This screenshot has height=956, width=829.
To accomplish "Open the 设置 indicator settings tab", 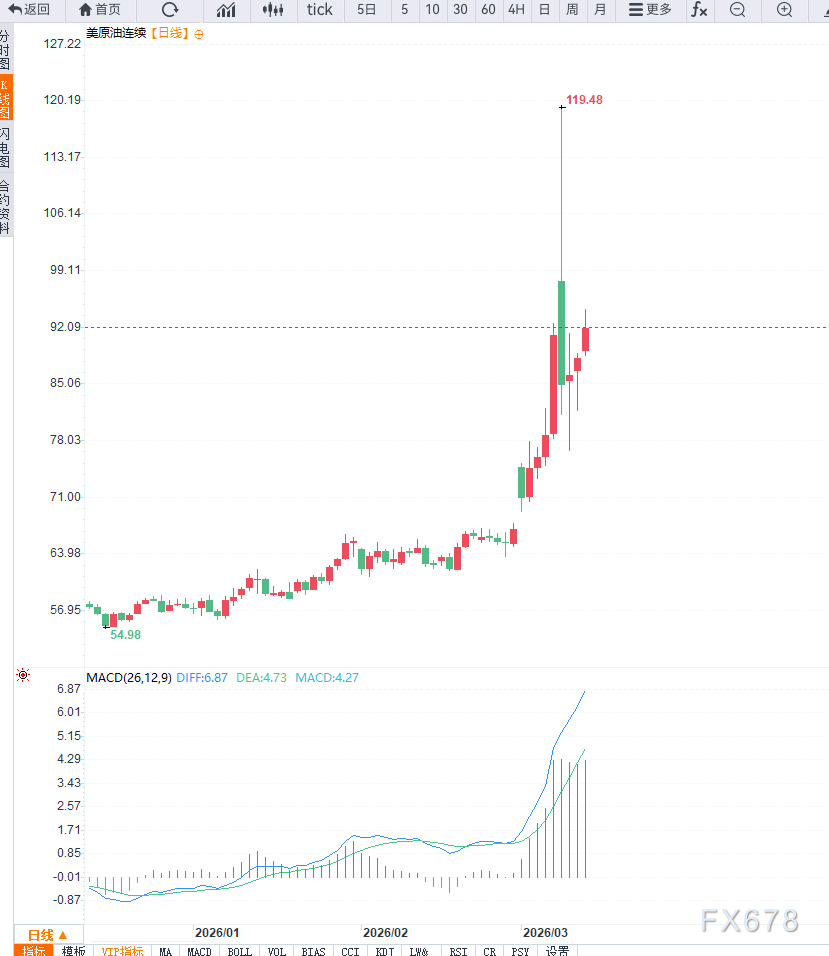I will [x=557, y=951].
